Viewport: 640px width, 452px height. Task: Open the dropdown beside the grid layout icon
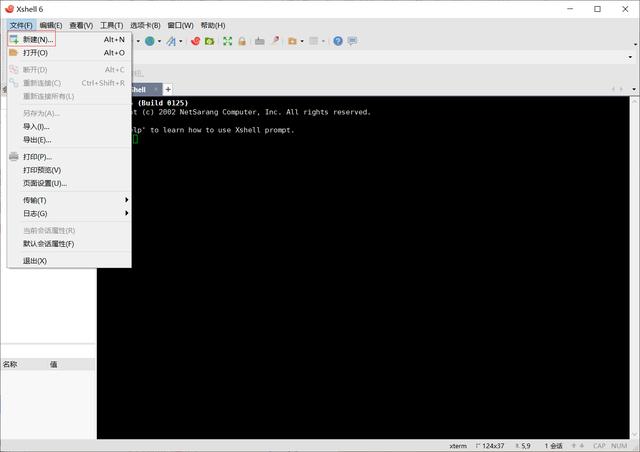tap(323, 41)
